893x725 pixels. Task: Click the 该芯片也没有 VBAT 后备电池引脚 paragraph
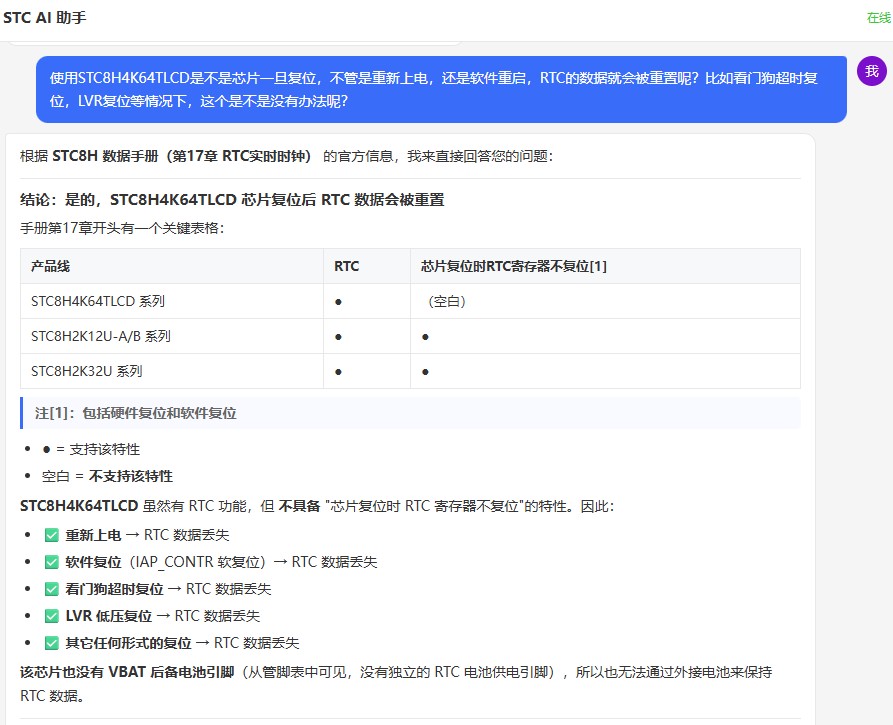point(396,683)
